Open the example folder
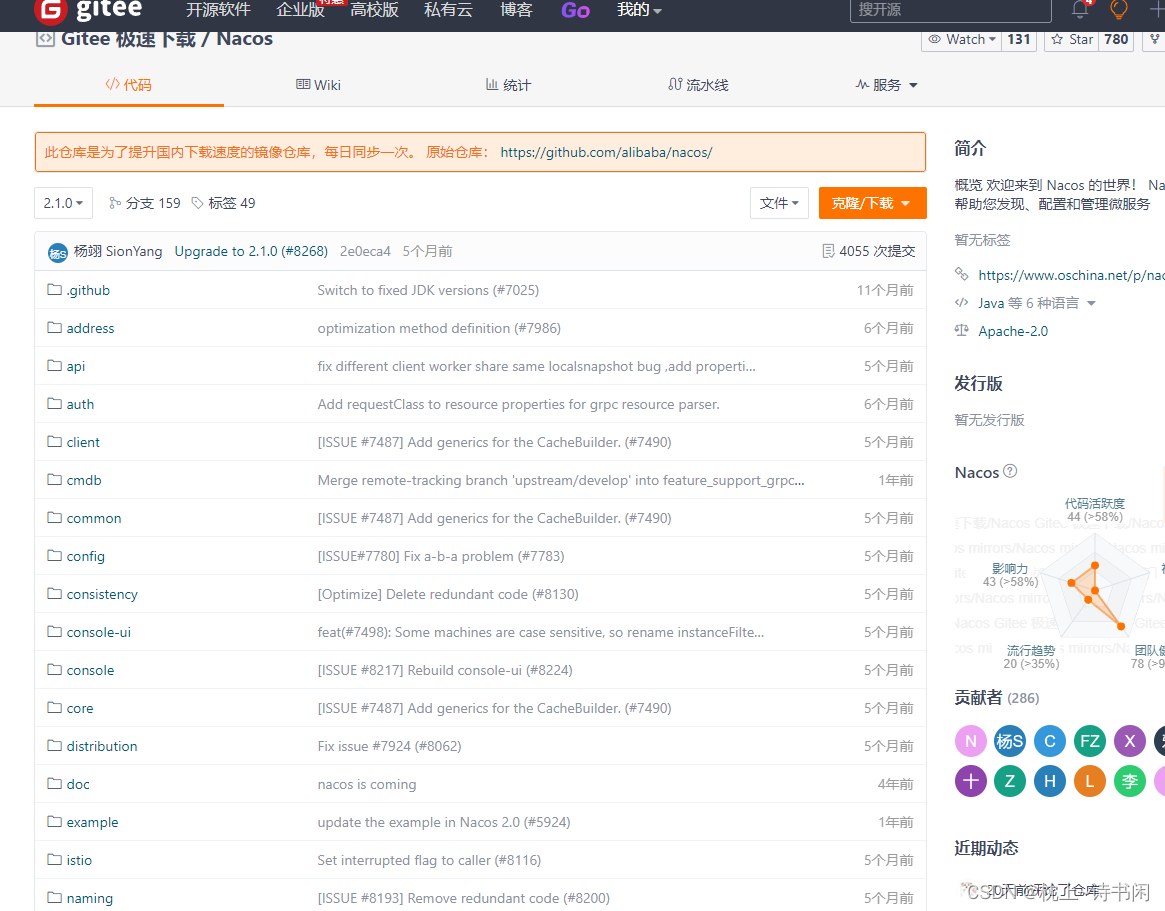Image resolution: width=1165 pixels, height=911 pixels. point(92,822)
